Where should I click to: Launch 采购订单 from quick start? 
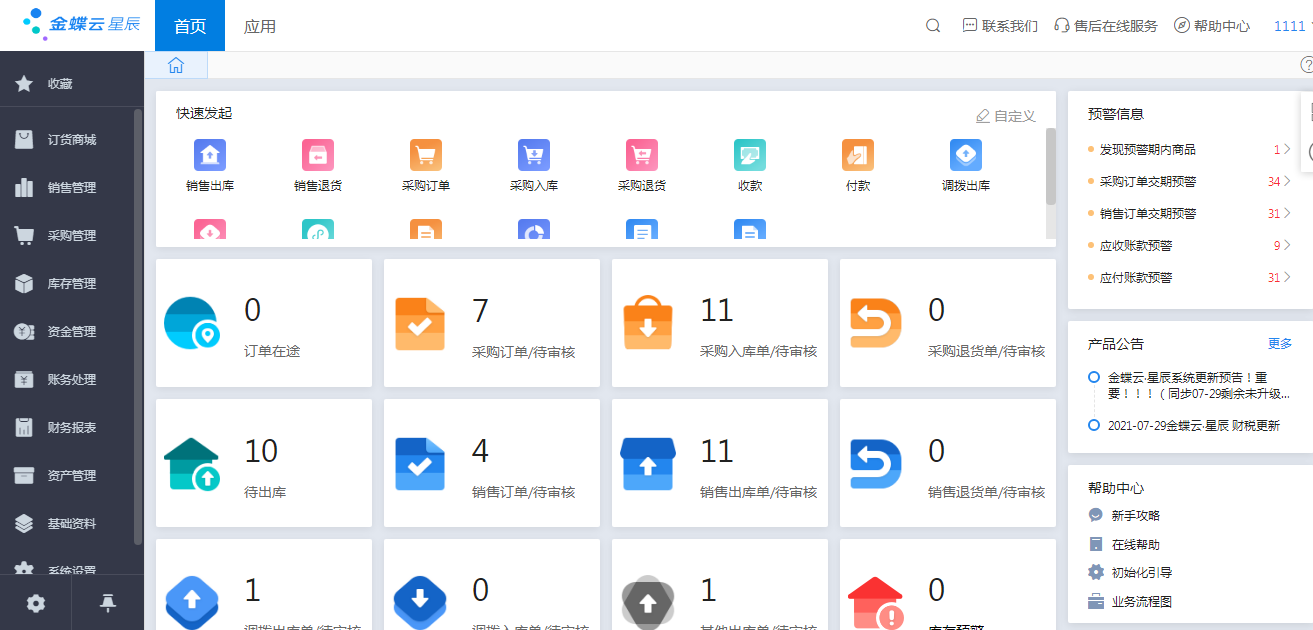pos(426,156)
